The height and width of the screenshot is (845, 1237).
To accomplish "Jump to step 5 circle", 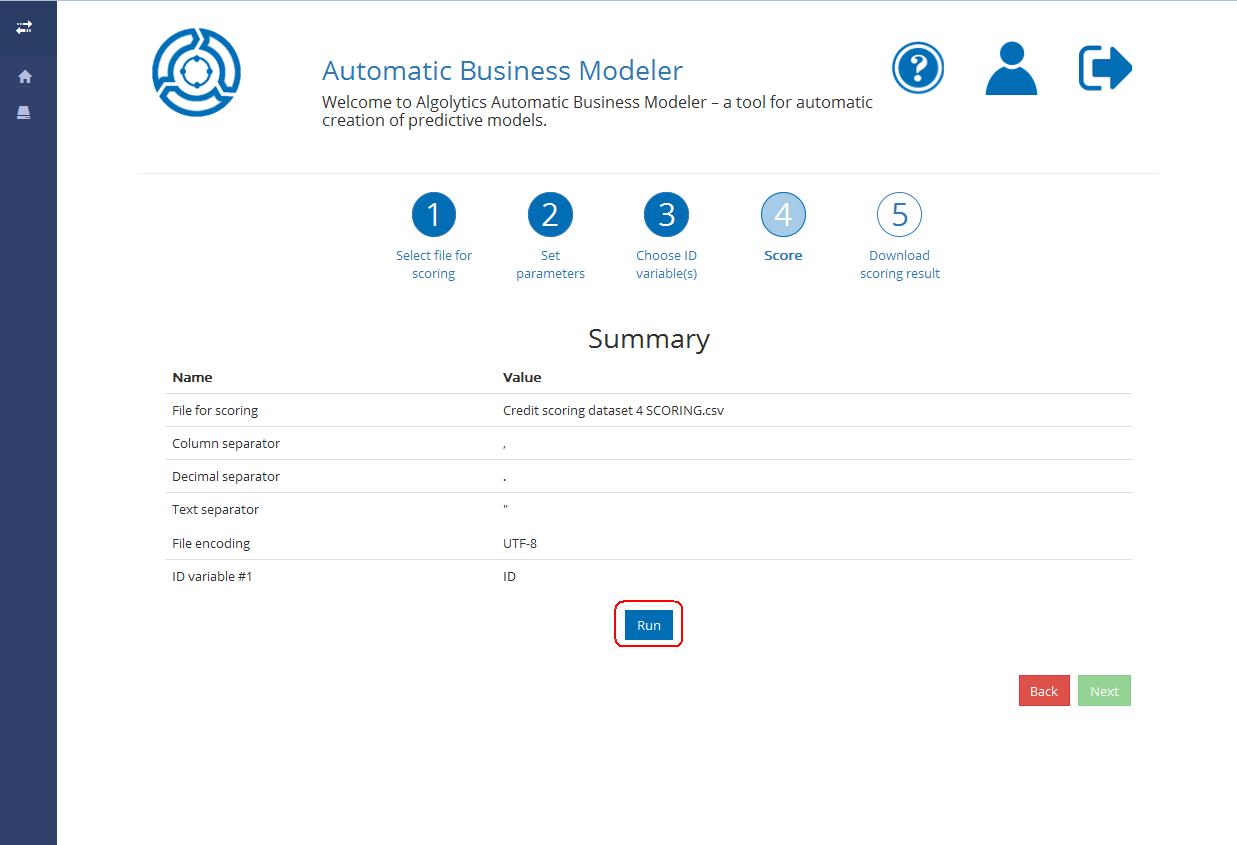I will [x=899, y=214].
